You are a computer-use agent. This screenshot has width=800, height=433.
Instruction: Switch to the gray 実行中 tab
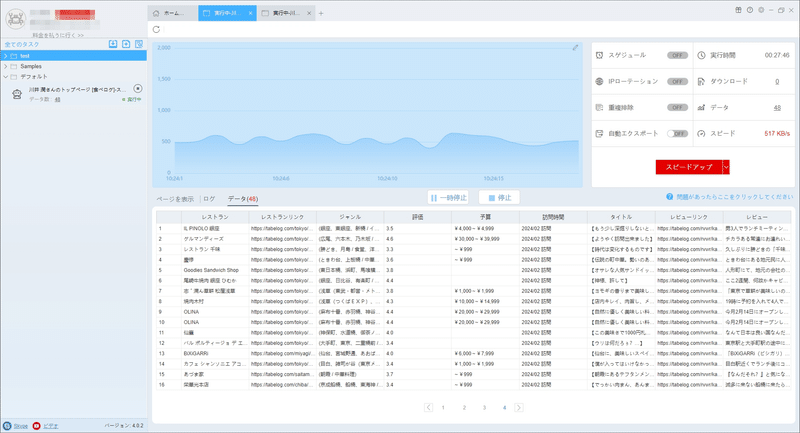[286, 13]
